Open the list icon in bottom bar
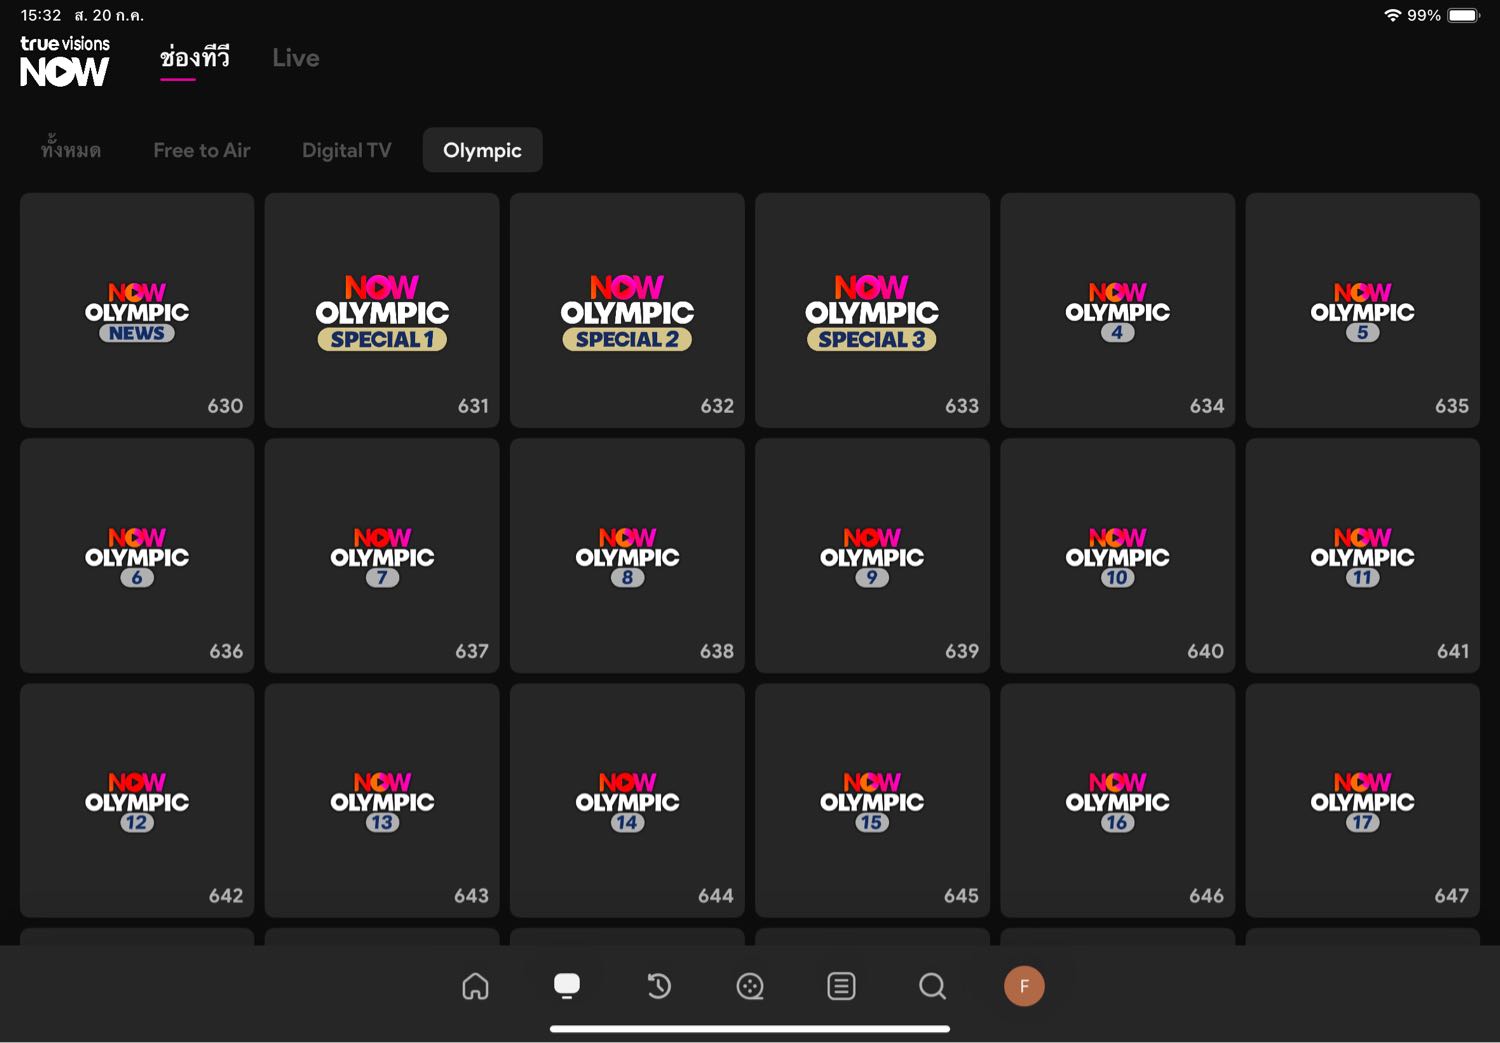Viewport: 1500px width, 1043px height. (x=841, y=986)
